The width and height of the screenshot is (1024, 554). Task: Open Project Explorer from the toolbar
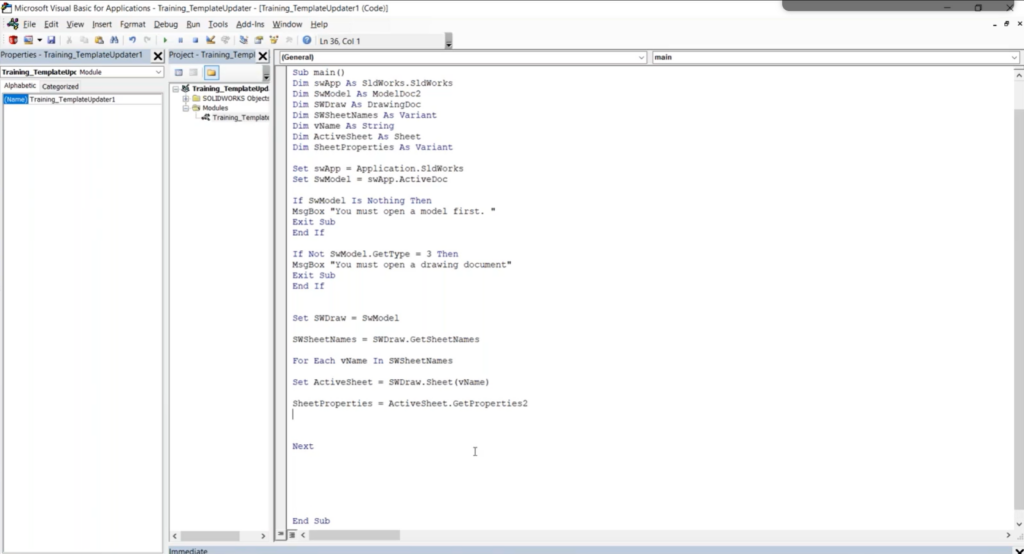coord(244,41)
